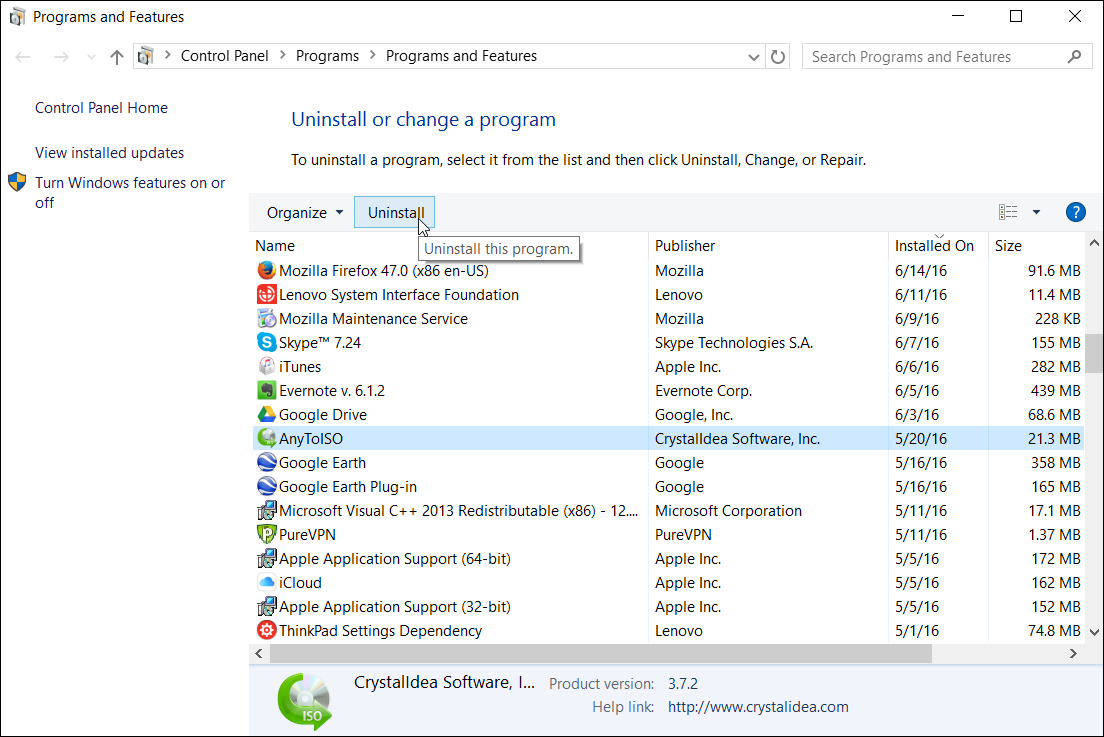Open the view options dropdown arrow
This screenshot has width=1104, height=737.
(x=1036, y=212)
